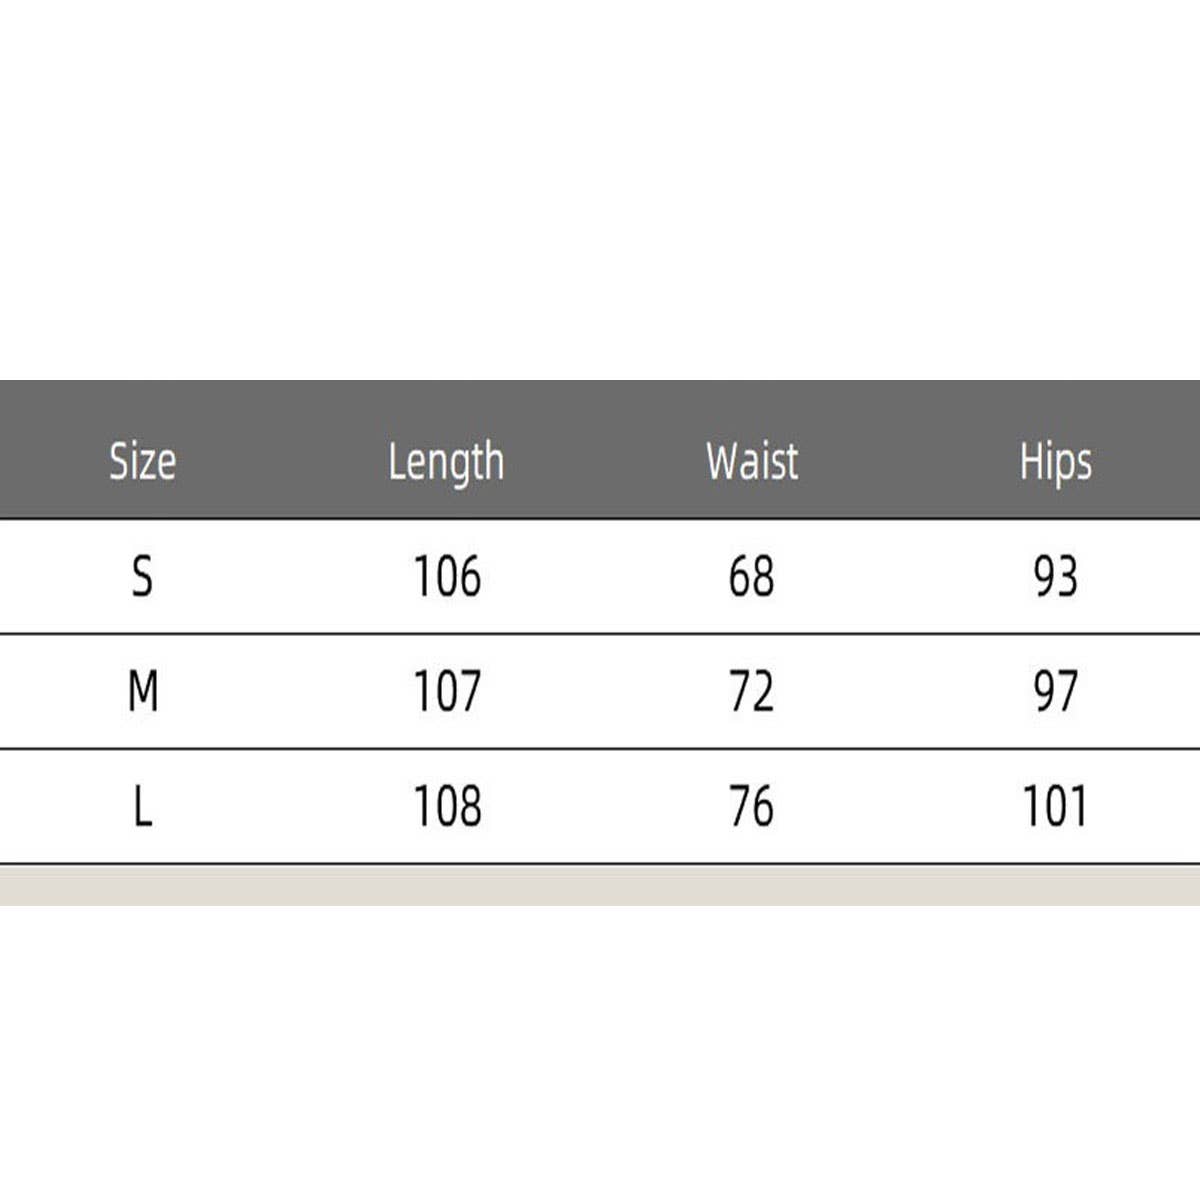Click waist value 72 in M row

click(751, 691)
